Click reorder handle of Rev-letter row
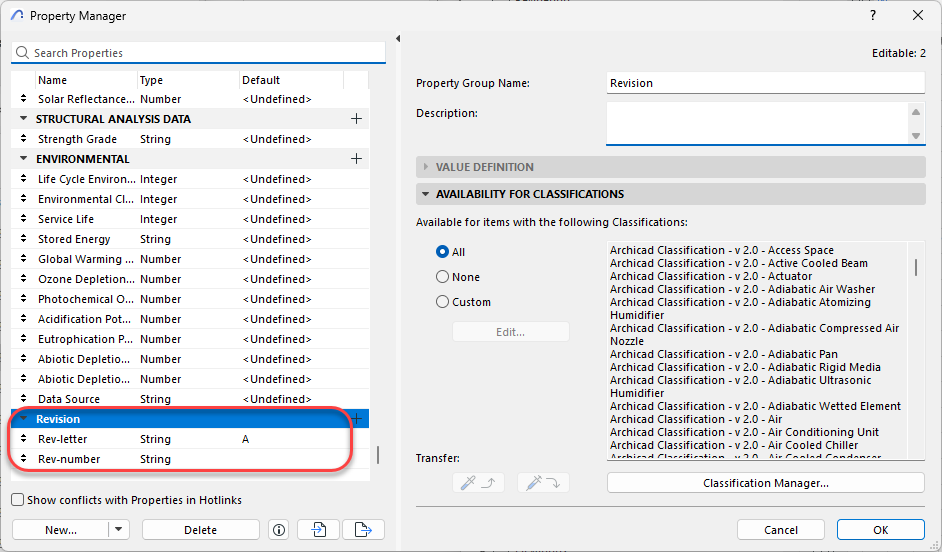The height and width of the screenshot is (552, 942). pos(23,438)
